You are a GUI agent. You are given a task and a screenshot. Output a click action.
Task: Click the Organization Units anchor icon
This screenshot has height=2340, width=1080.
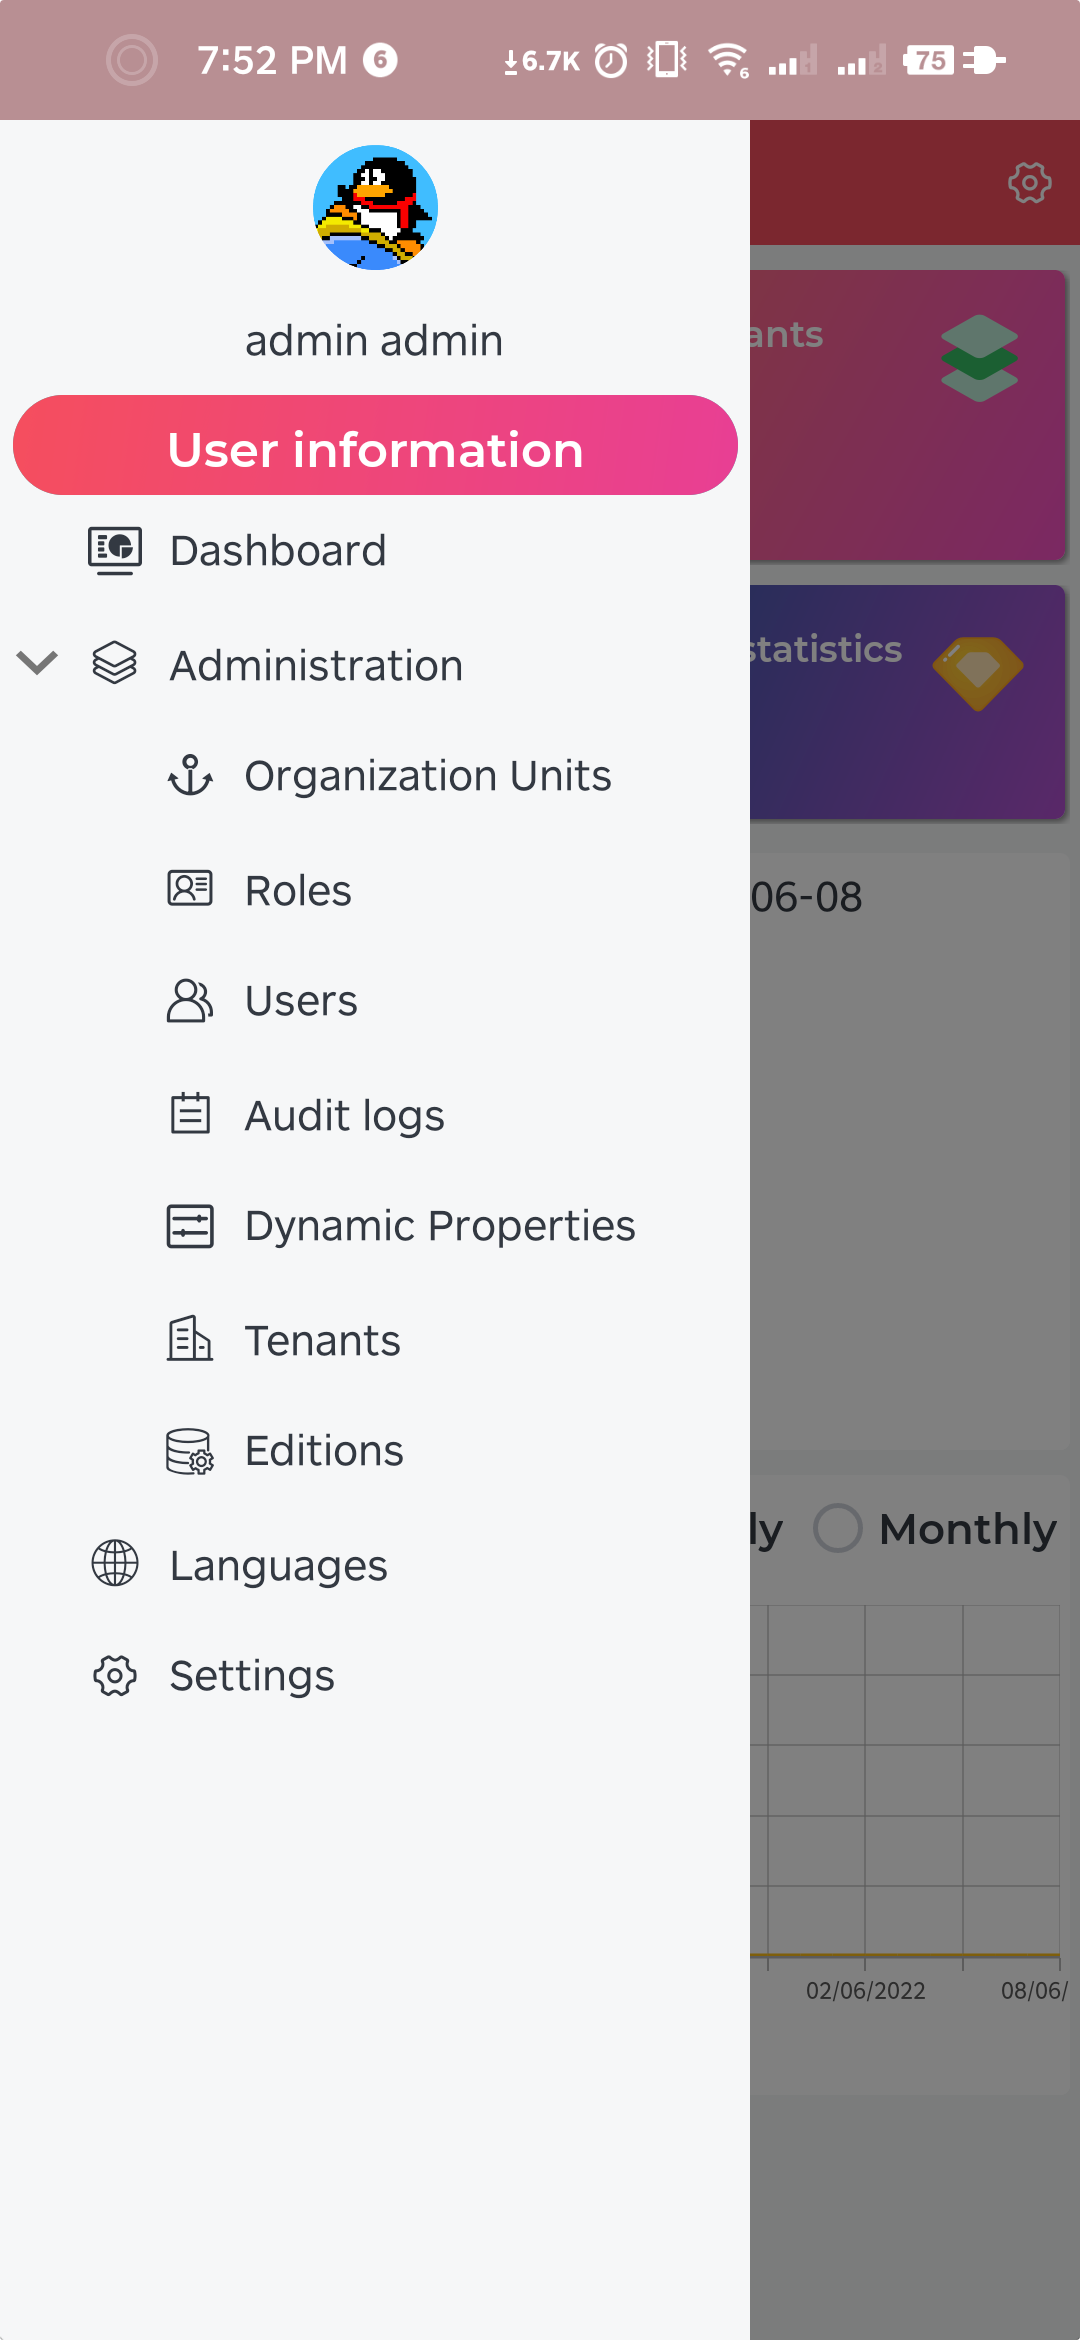pos(190,776)
